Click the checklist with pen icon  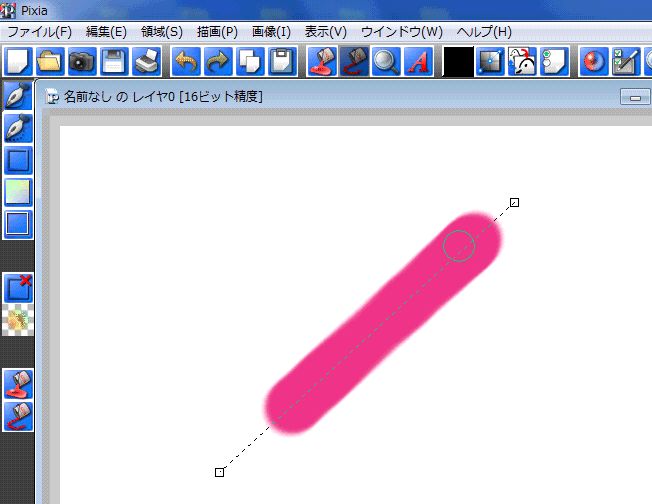tap(626, 62)
